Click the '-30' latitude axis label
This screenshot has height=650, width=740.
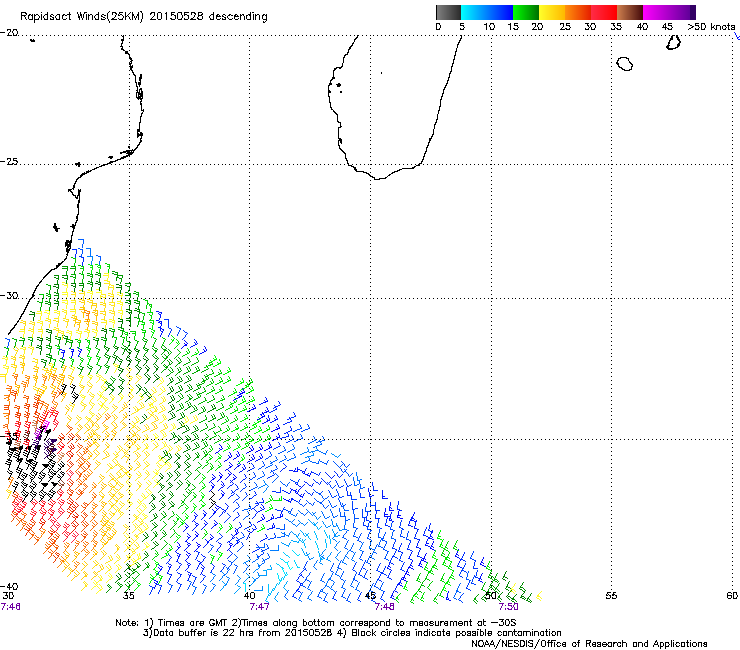point(9,295)
